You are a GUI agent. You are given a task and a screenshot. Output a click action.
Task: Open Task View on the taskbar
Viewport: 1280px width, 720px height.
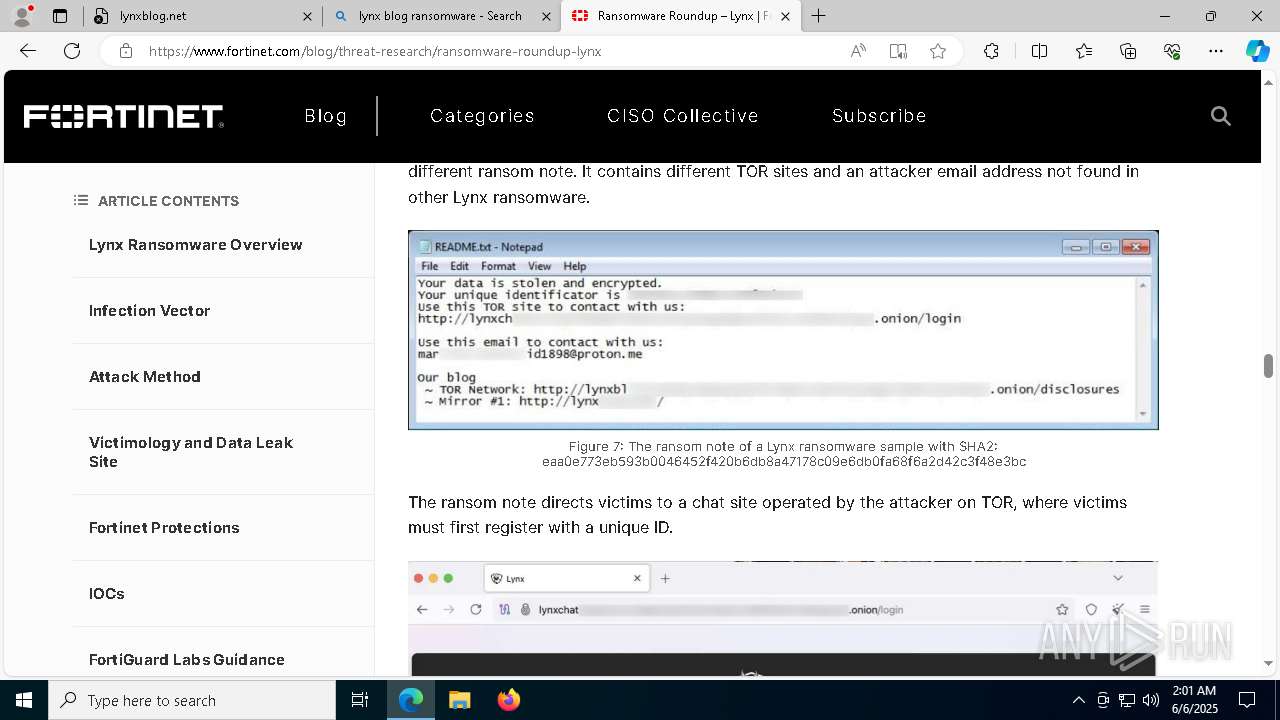click(x=360, y=700)
